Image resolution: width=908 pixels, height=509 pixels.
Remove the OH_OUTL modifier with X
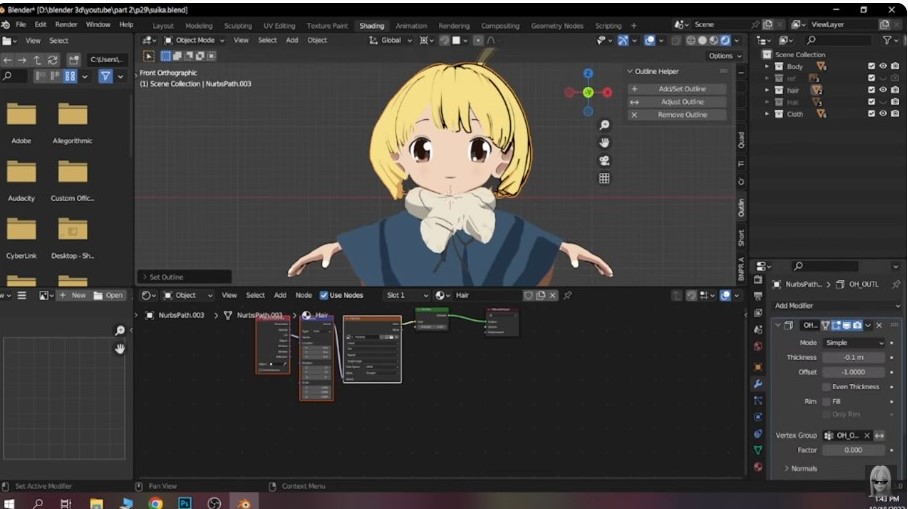879,325
